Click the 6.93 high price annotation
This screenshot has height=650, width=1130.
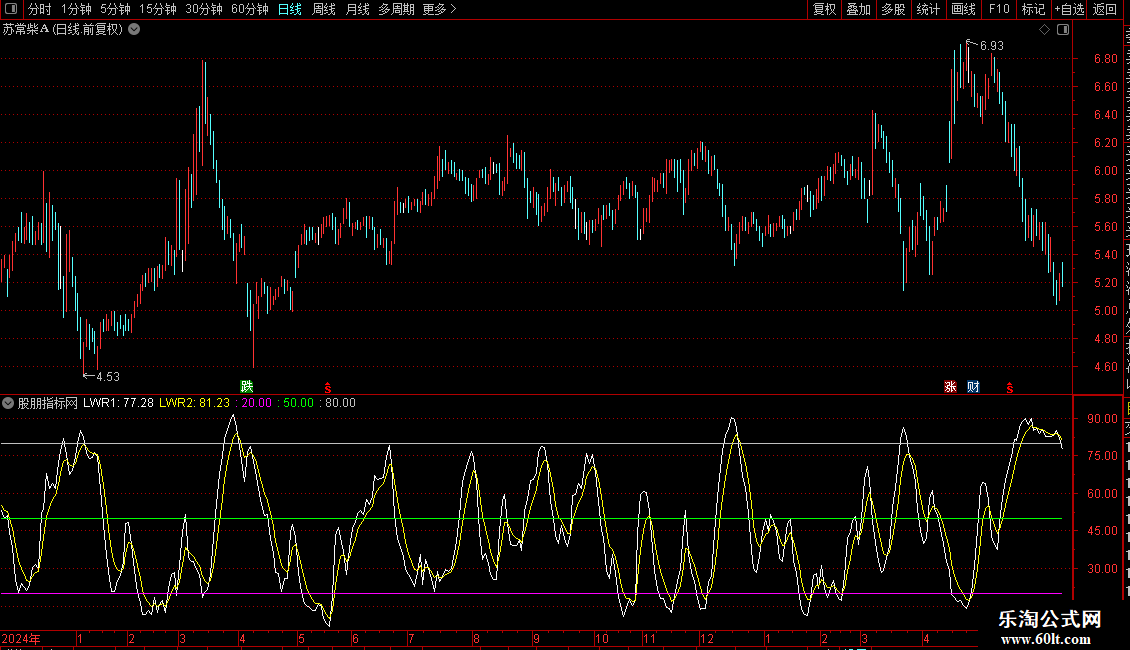[x=992, y=45]
